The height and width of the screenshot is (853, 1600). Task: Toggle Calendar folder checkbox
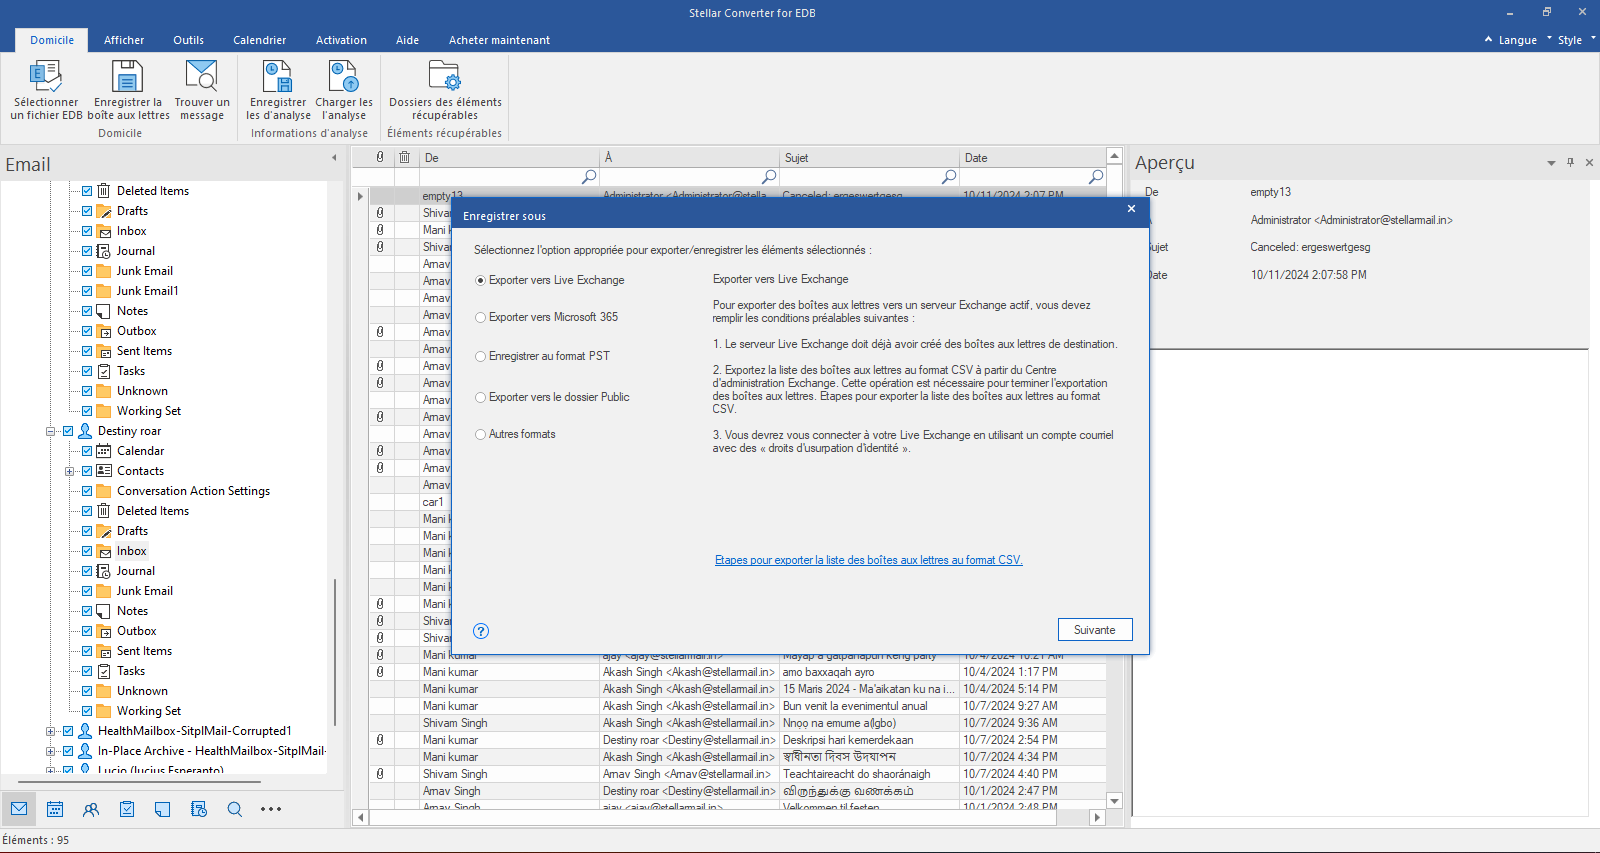[x=87, y=451]
